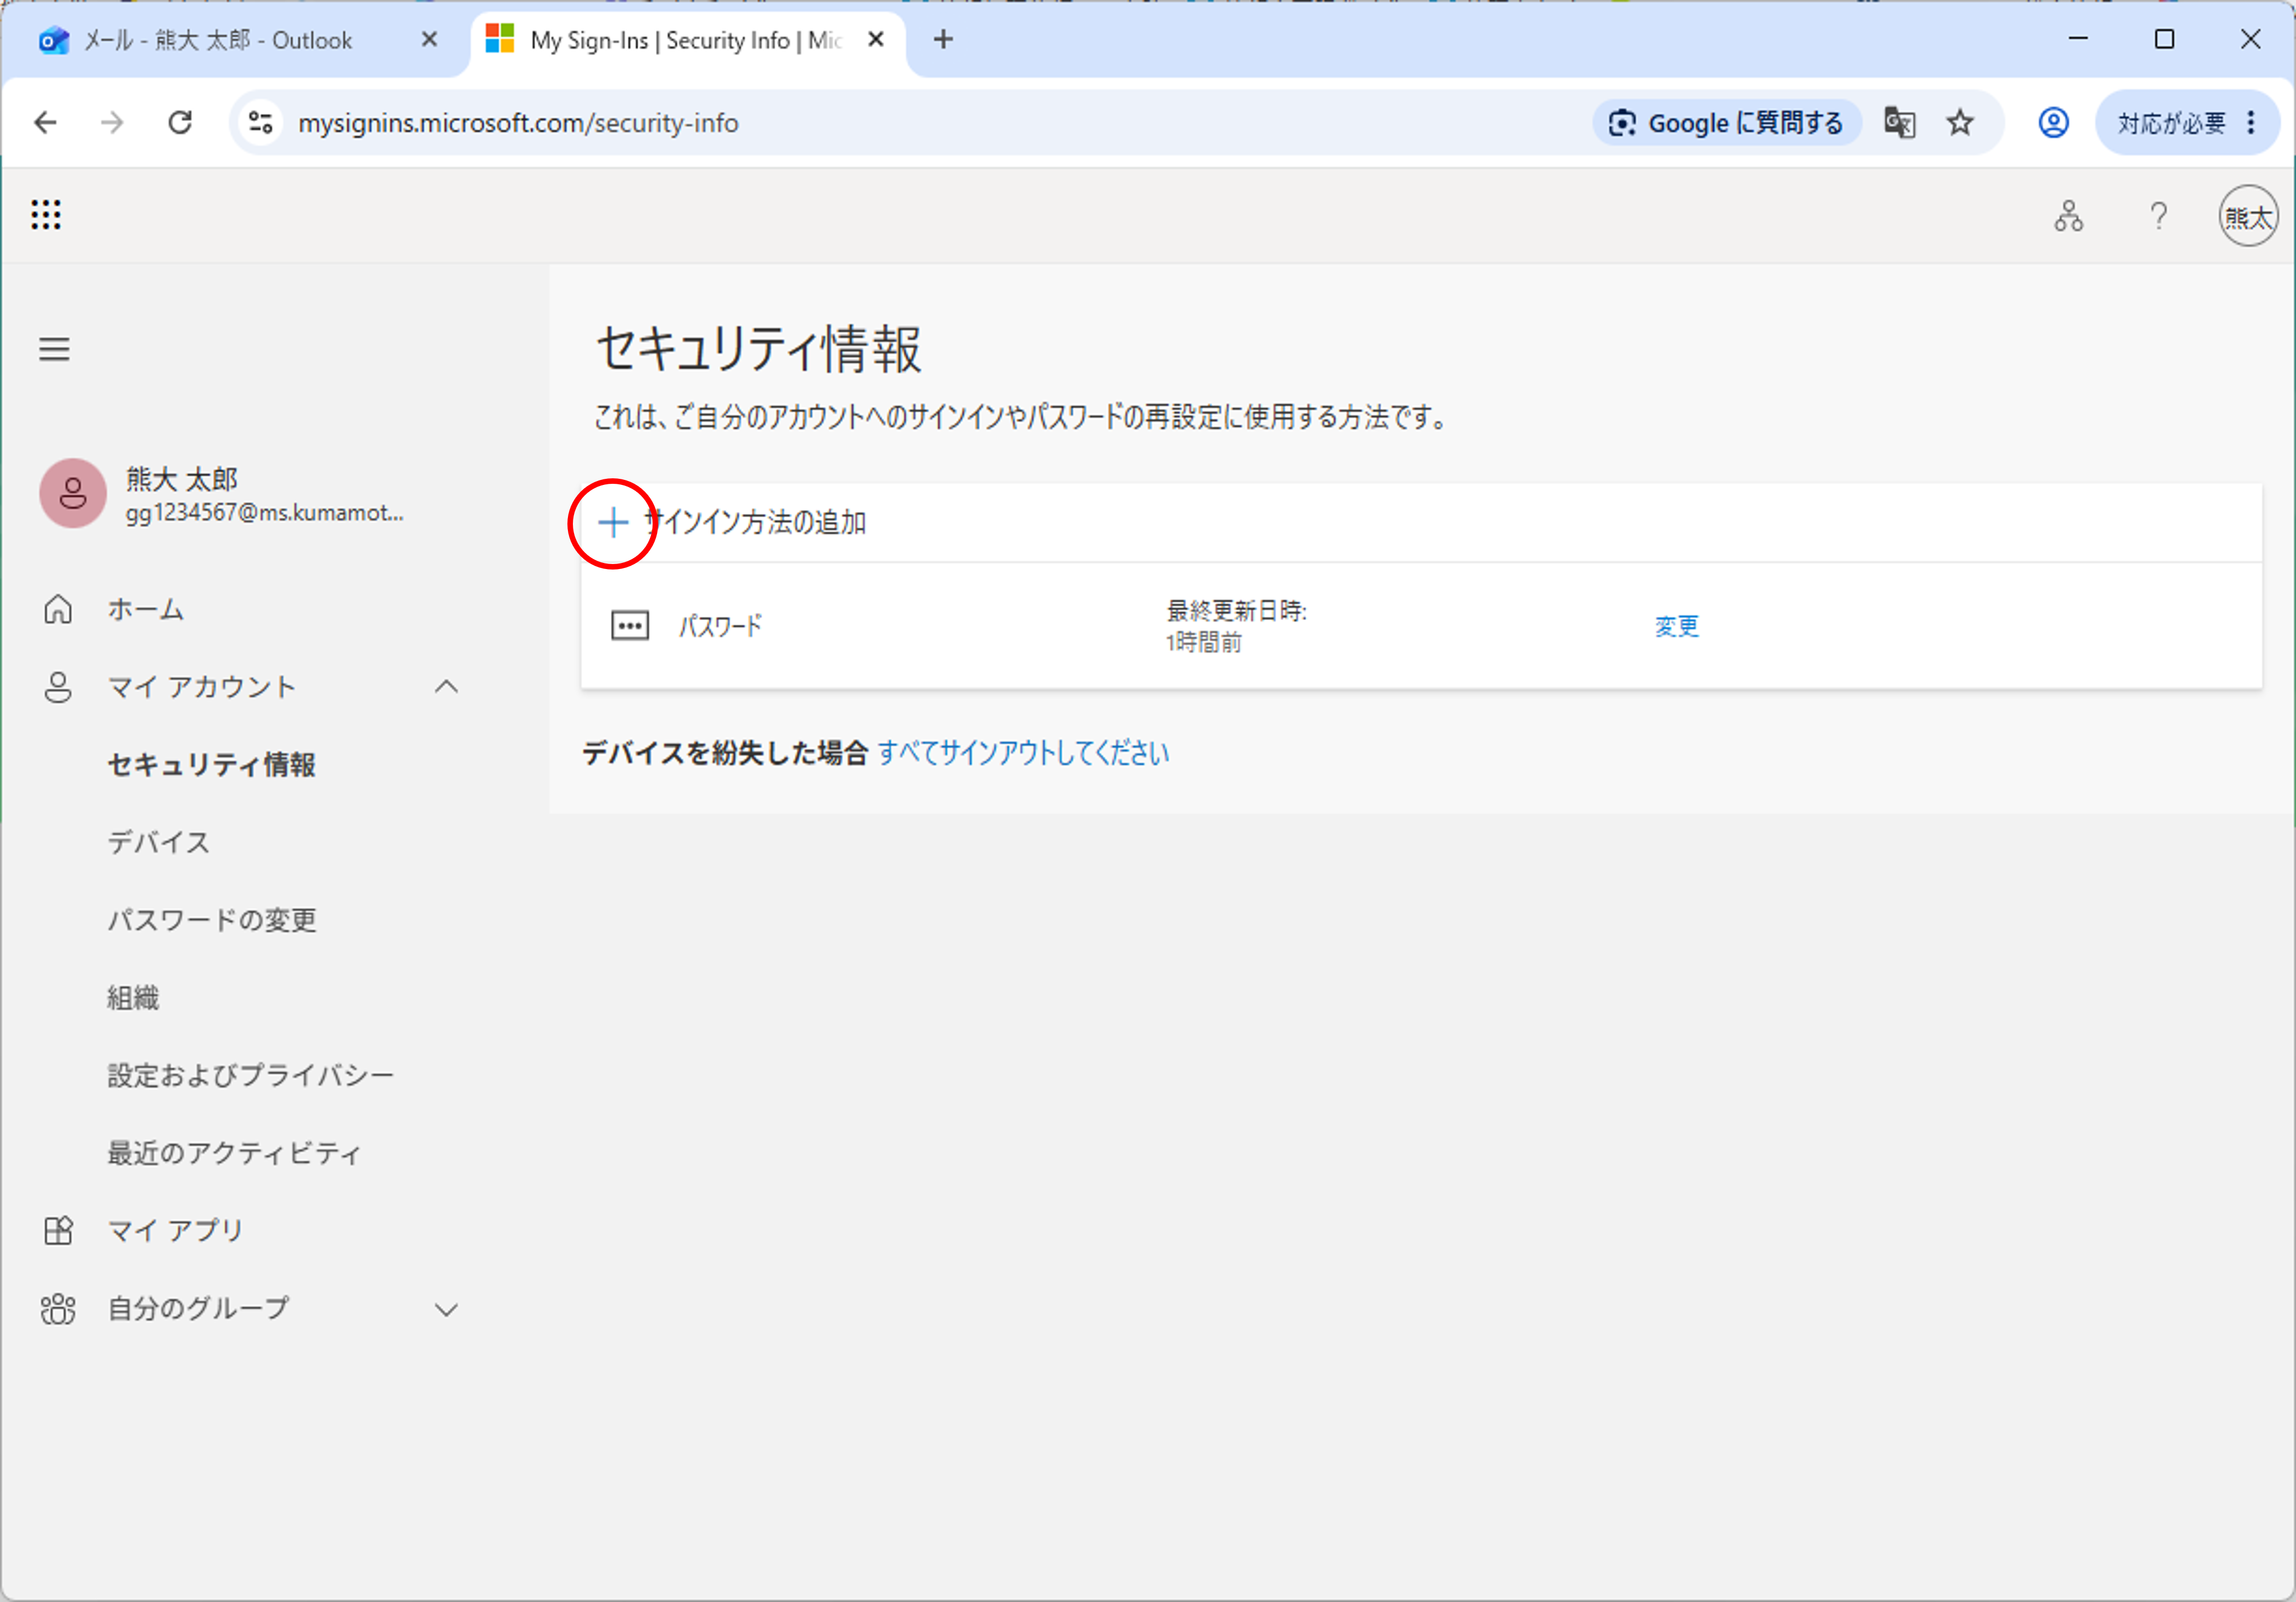Click the 変更 link for パスワード
2296x1602 pixels.
coord(1677,627)
